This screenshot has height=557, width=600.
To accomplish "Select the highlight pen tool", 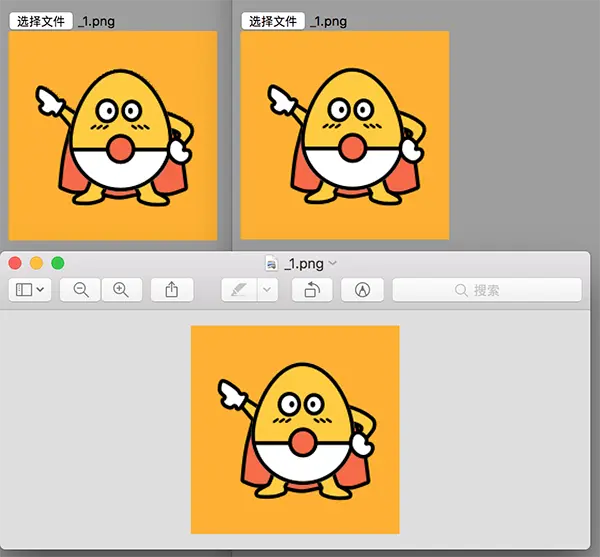I will click(239, 290).
